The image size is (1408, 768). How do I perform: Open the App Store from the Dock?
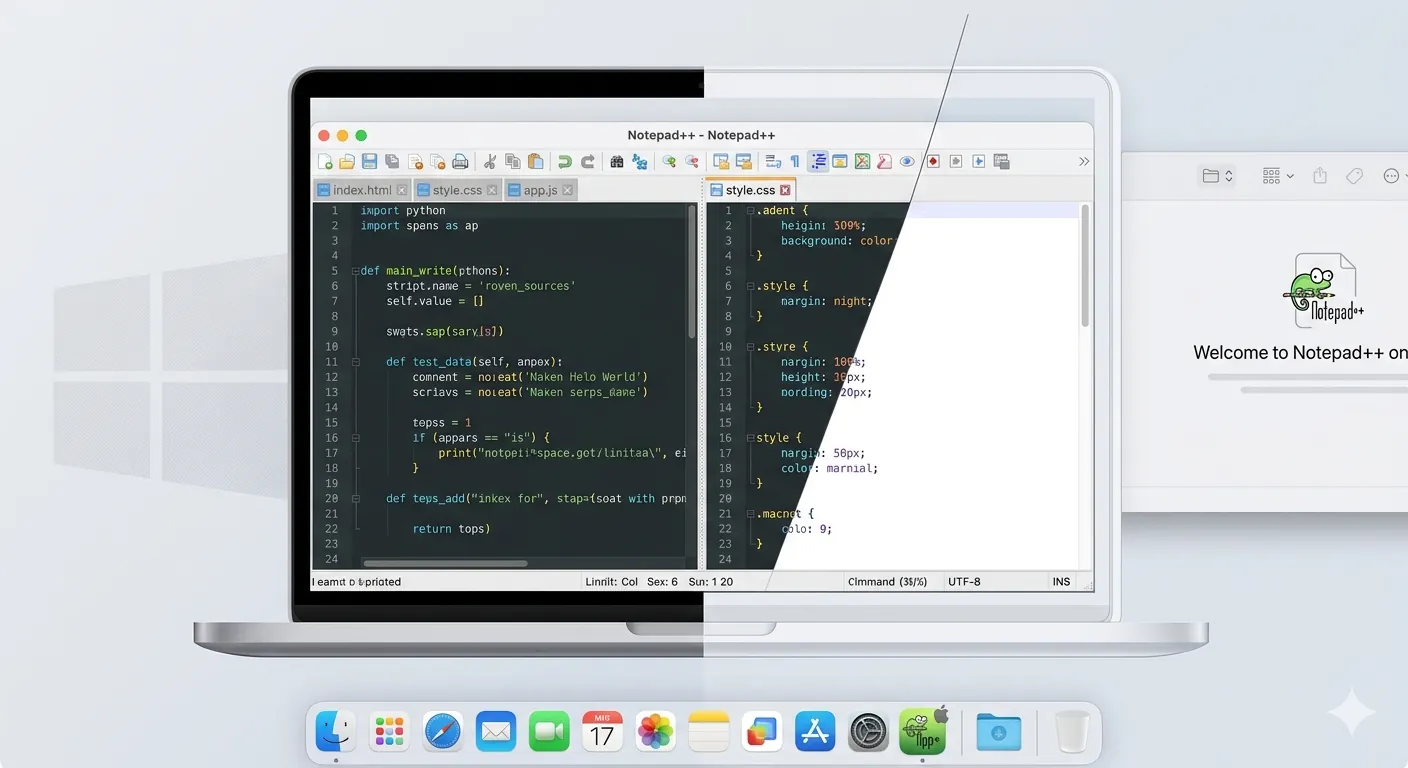click(815, 732)
